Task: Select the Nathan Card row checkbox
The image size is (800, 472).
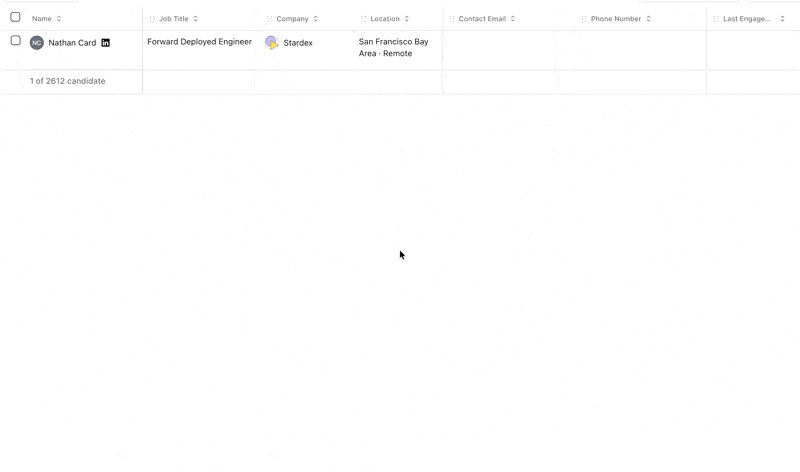Action: [x=16, y=40]
